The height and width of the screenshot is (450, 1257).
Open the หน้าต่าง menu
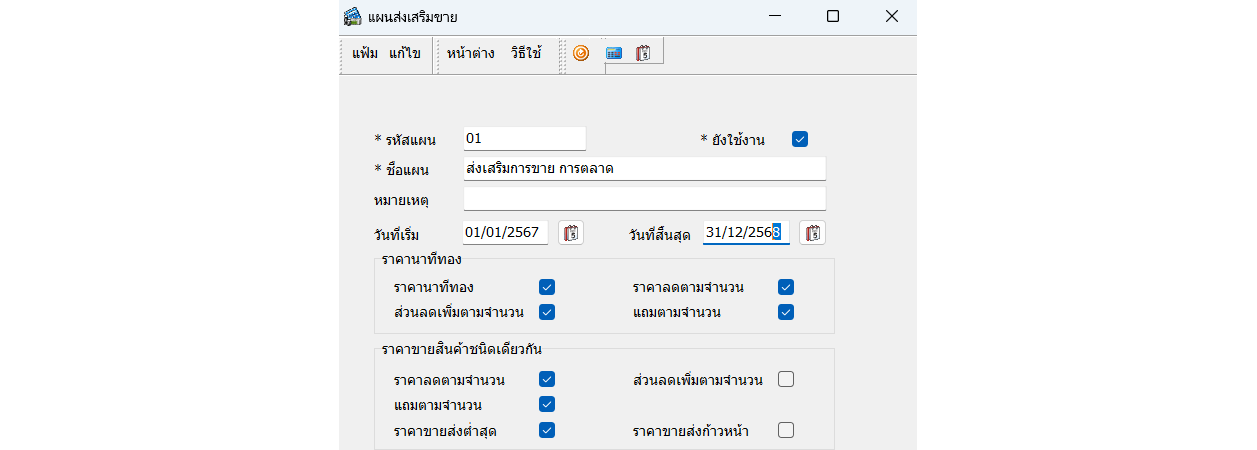(x=471, y=53)
